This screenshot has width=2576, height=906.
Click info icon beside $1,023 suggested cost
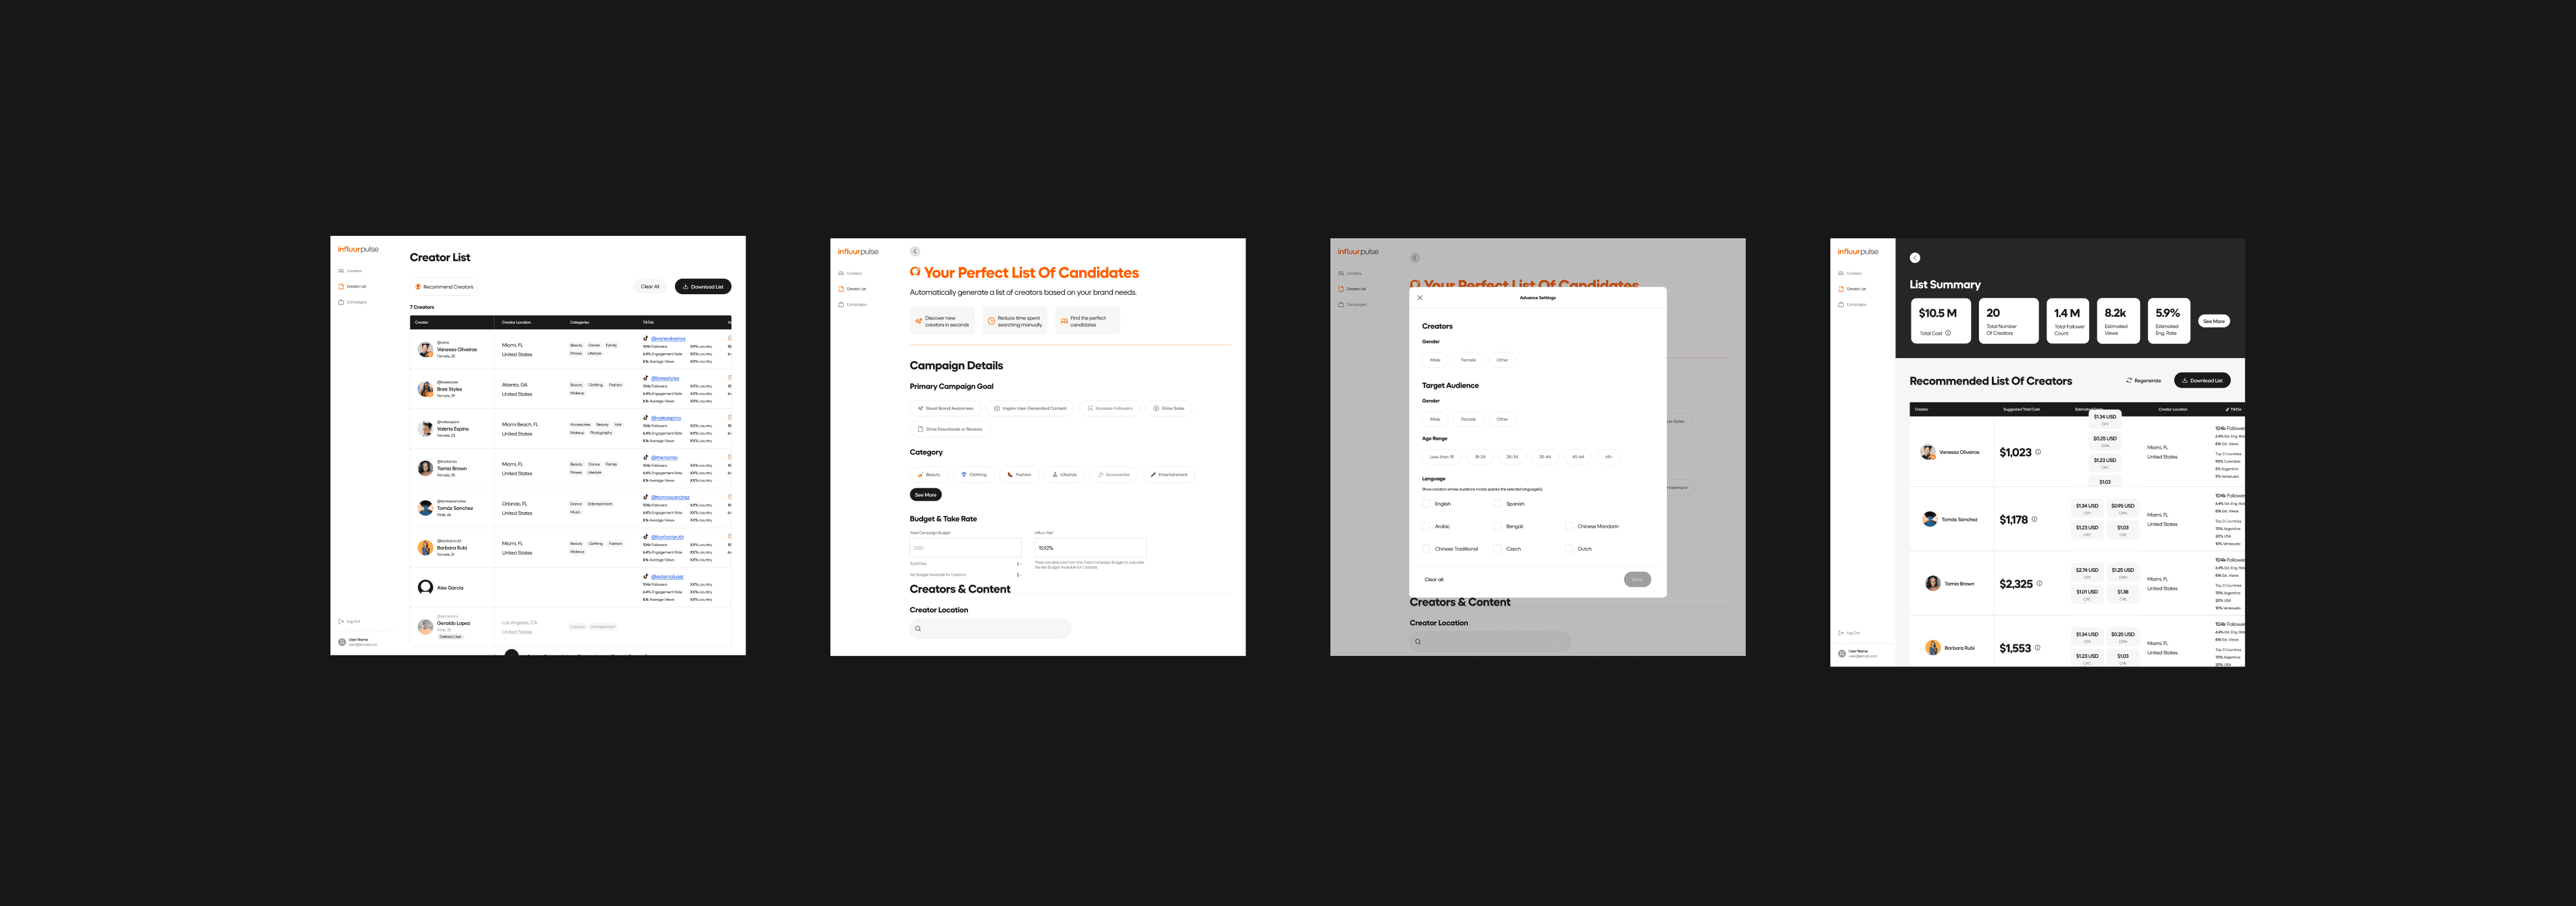tap(2038, 452)
